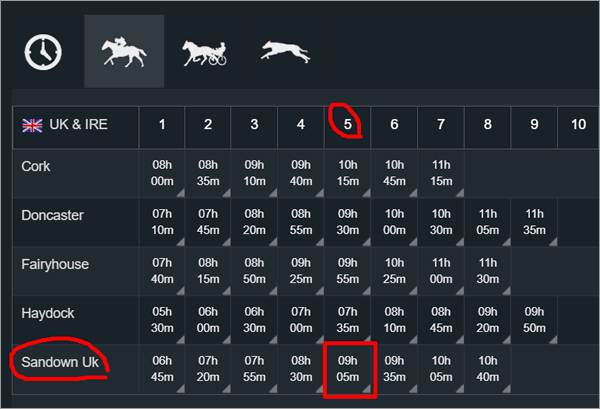This screenshot has width=600, height=409.
Task: Click the Doncaster row label
Action: coord(52,214)
